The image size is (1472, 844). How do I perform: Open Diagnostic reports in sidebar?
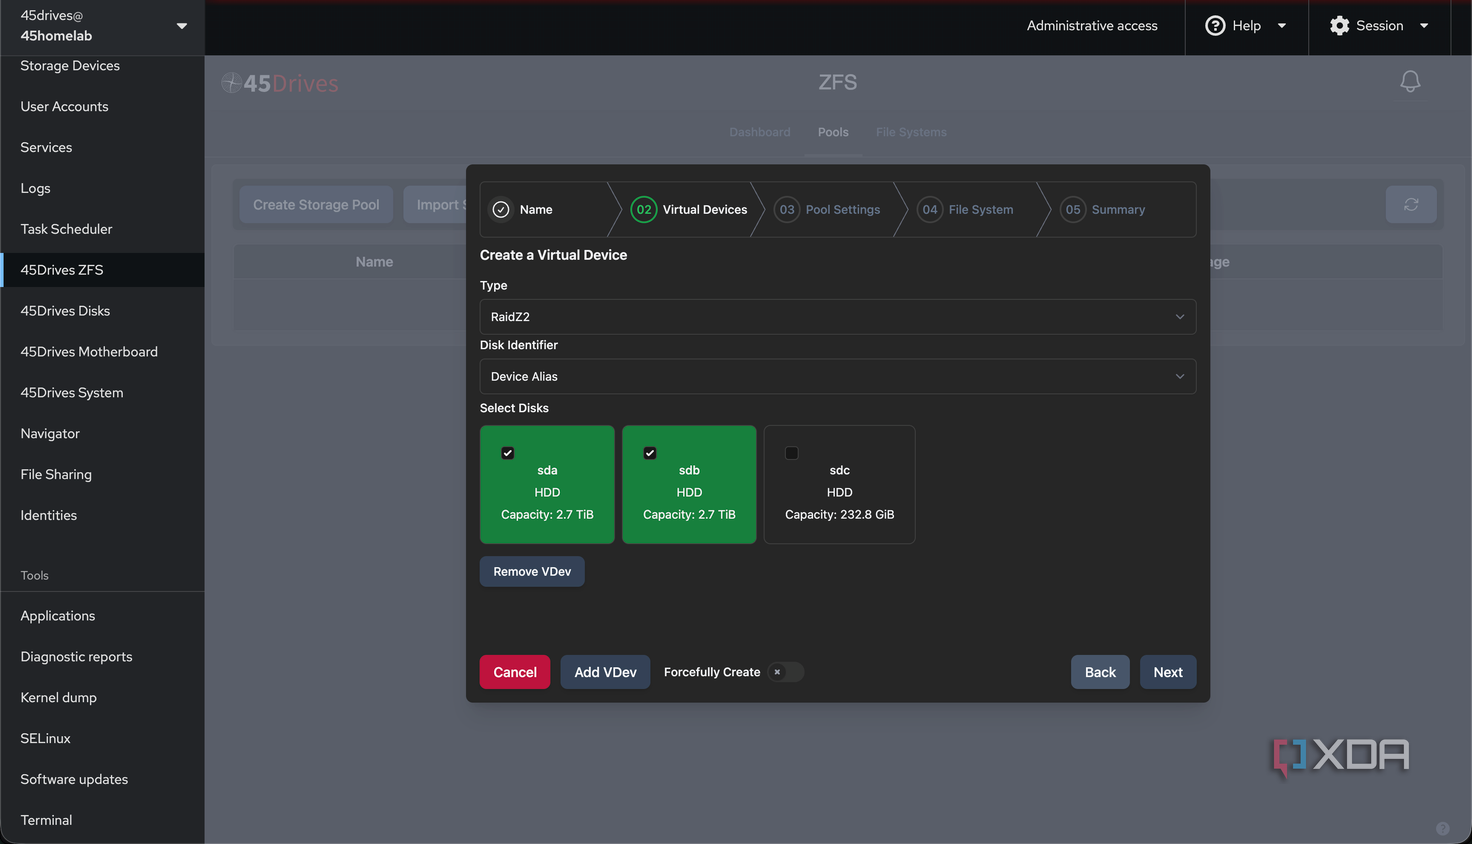click(102, 657)
